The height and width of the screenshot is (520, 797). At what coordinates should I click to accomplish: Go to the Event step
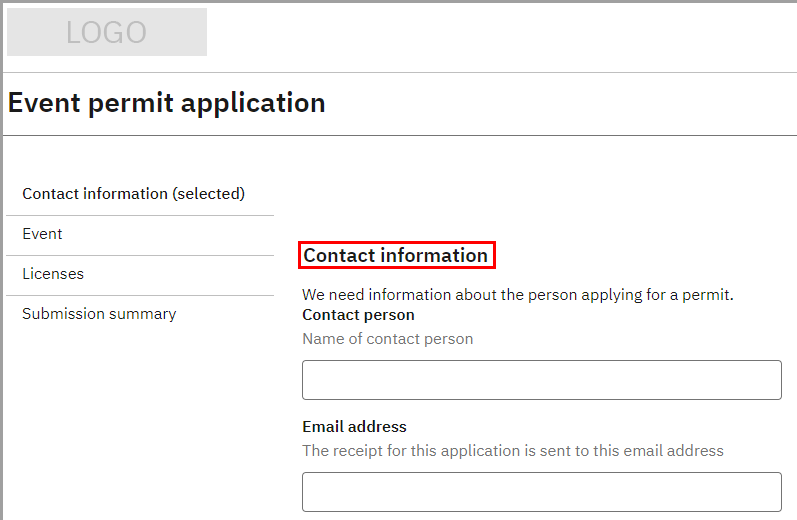(x=42, y=234)
